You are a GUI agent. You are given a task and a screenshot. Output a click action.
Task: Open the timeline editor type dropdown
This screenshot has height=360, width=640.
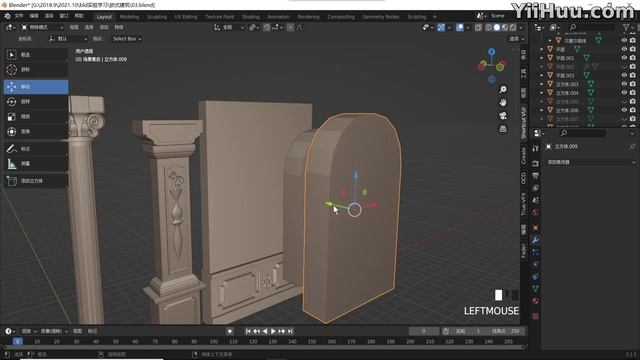coord(10,331)
